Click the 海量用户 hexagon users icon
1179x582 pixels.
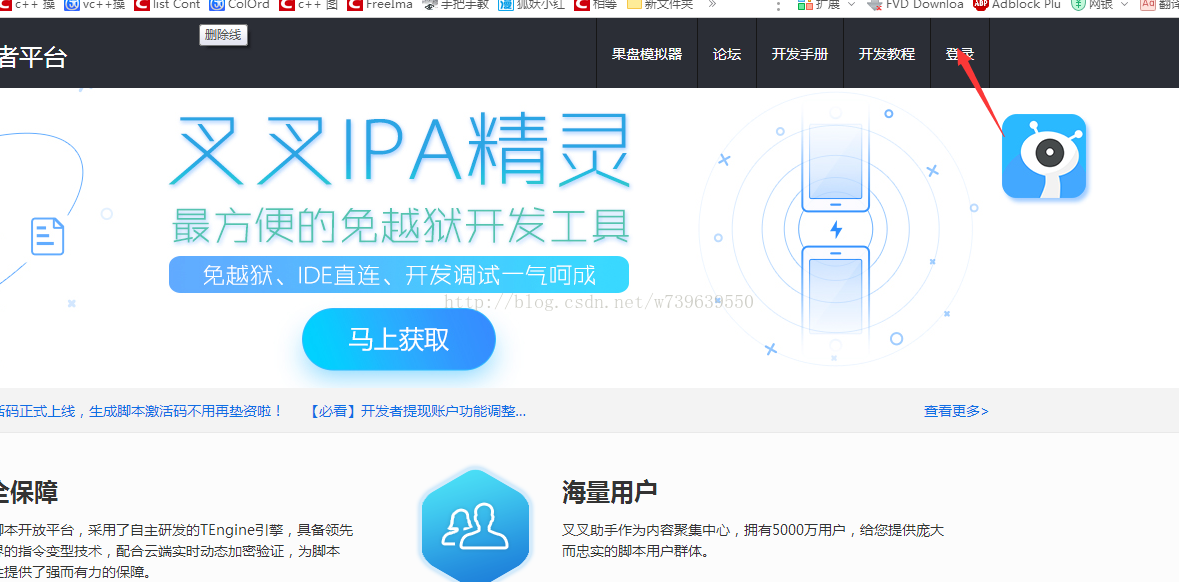[x=475, y=526]
